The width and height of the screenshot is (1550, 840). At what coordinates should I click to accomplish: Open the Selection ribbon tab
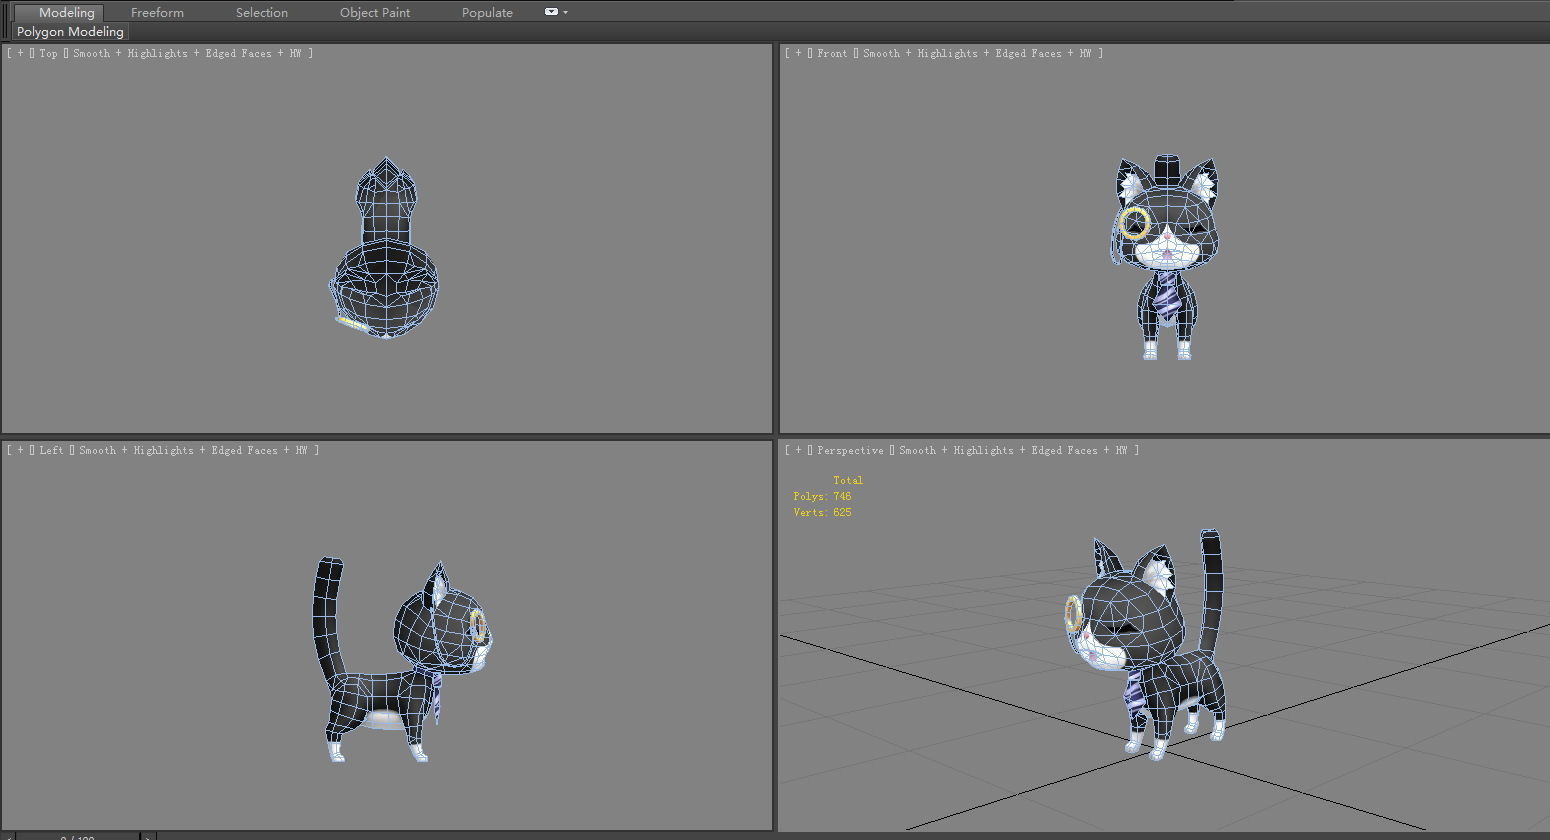point(262,12)
